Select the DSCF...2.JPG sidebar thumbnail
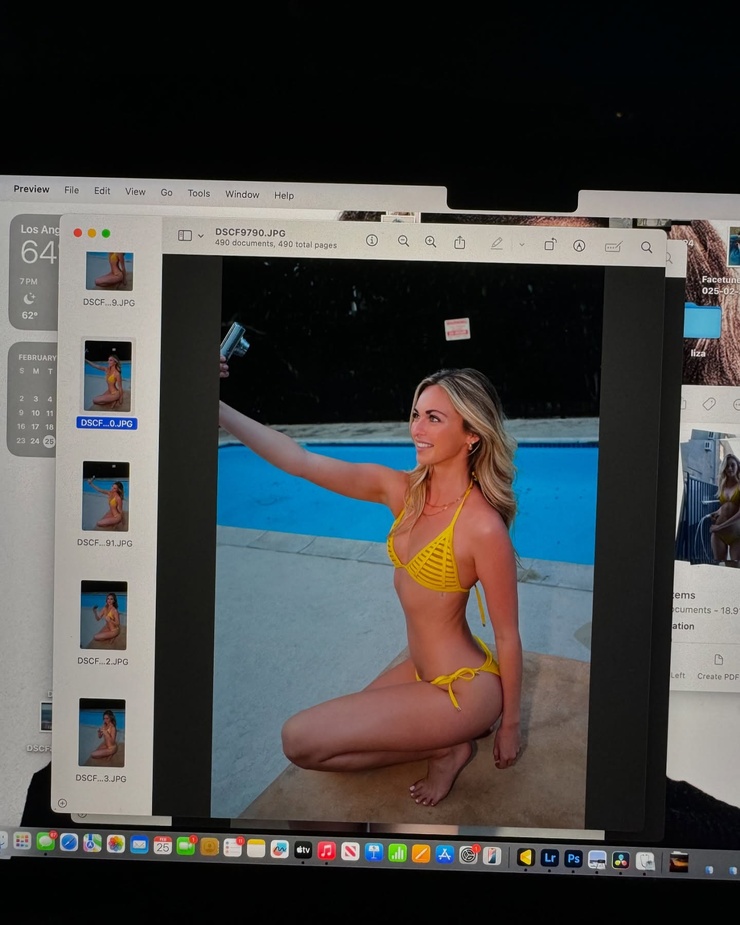This screenshot has width=740, height=925. point(104,615)
